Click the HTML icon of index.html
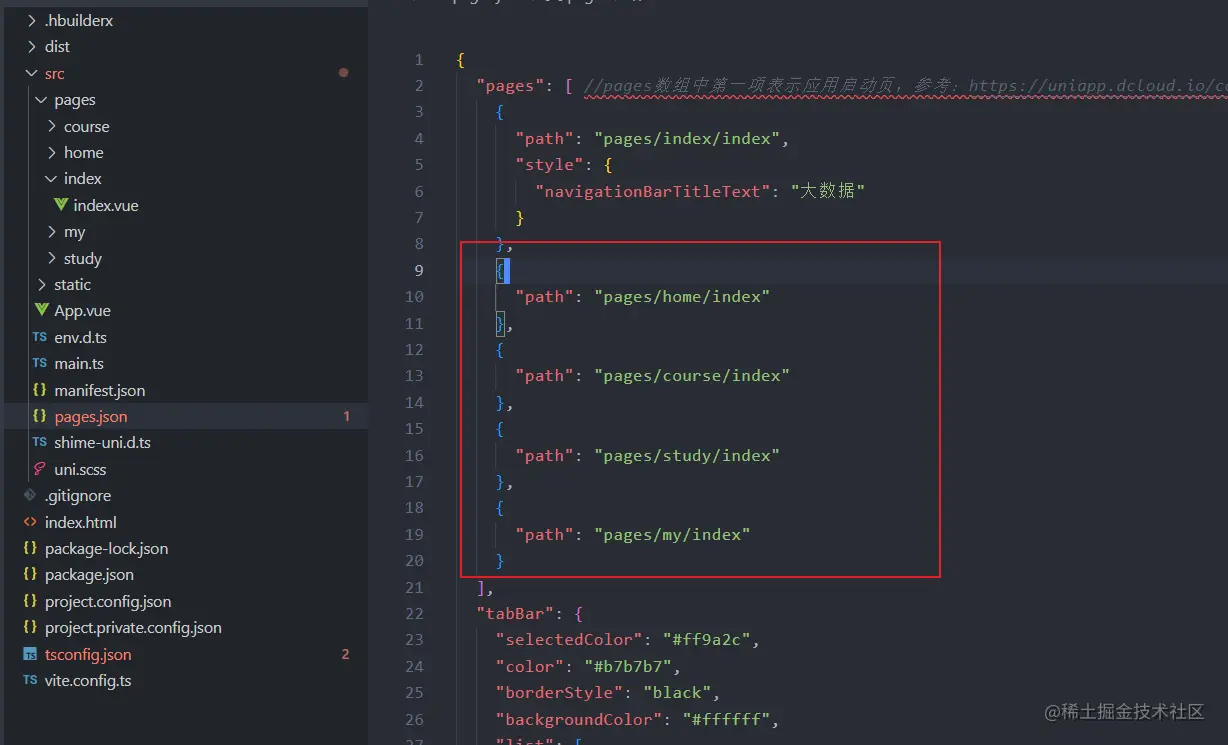This screenshot has height=745, width=1228. (30, 522)
